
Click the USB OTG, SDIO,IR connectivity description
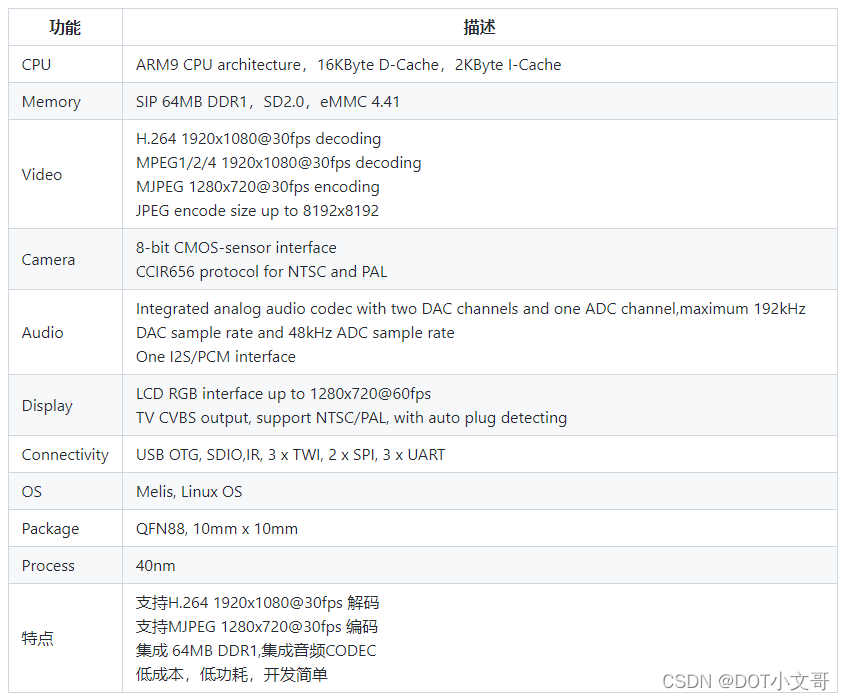pyautogui.click(x=290, y=455)
